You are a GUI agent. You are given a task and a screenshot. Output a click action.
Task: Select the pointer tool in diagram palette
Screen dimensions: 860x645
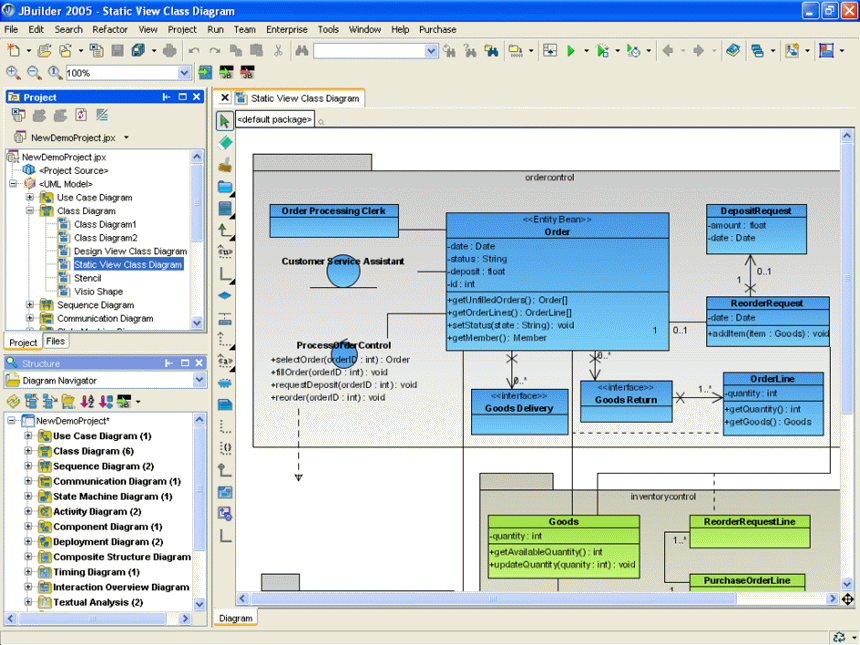[224, 121]
